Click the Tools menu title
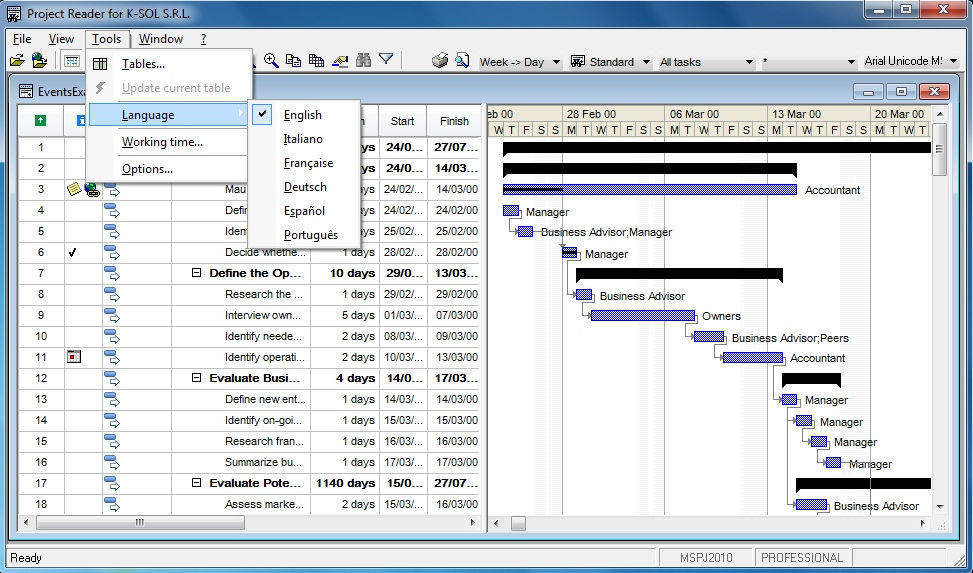973x573 pixels. pos(107,38)
